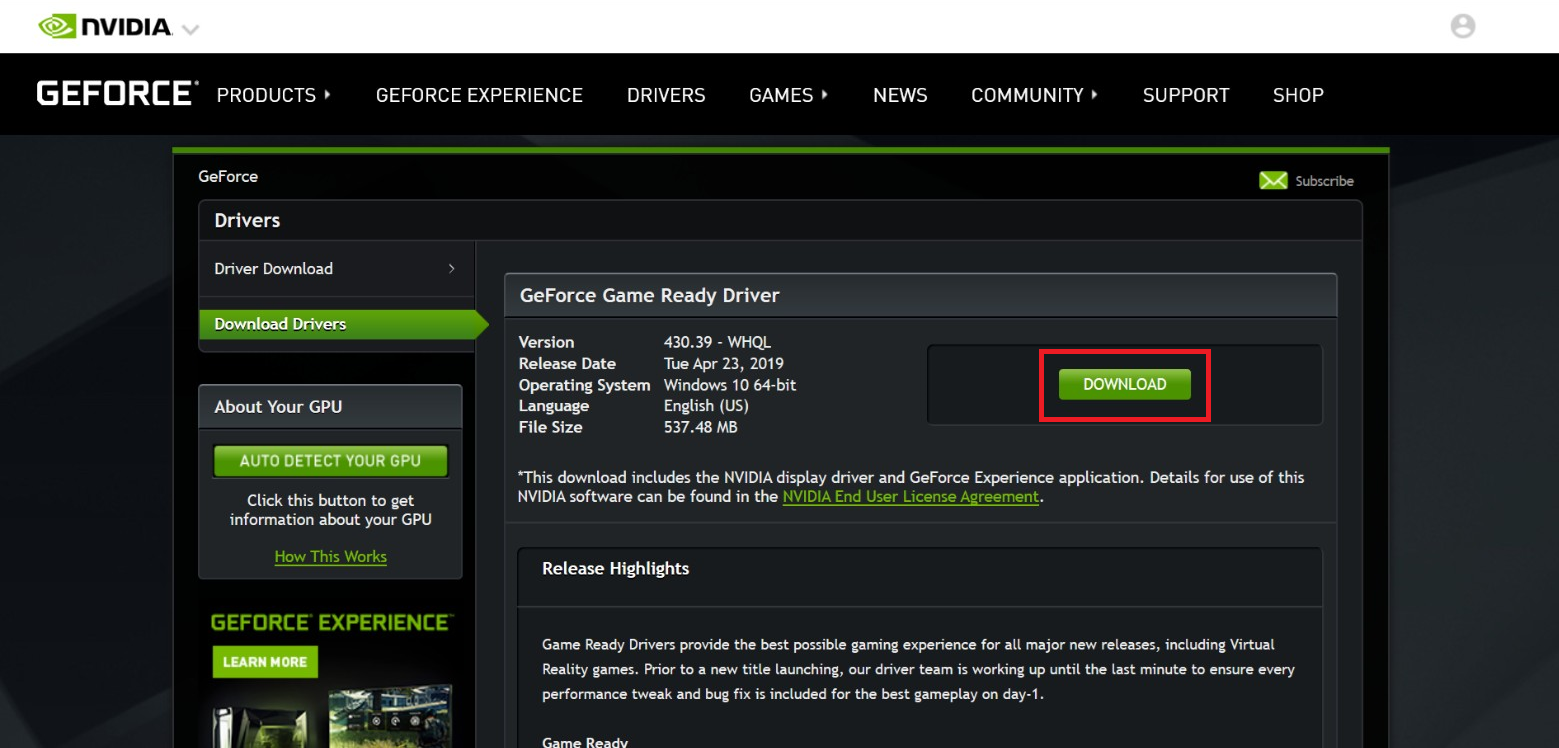1559x748 pixels.
Task: Expand the Products menu arrow
Action: pos(327,95)
